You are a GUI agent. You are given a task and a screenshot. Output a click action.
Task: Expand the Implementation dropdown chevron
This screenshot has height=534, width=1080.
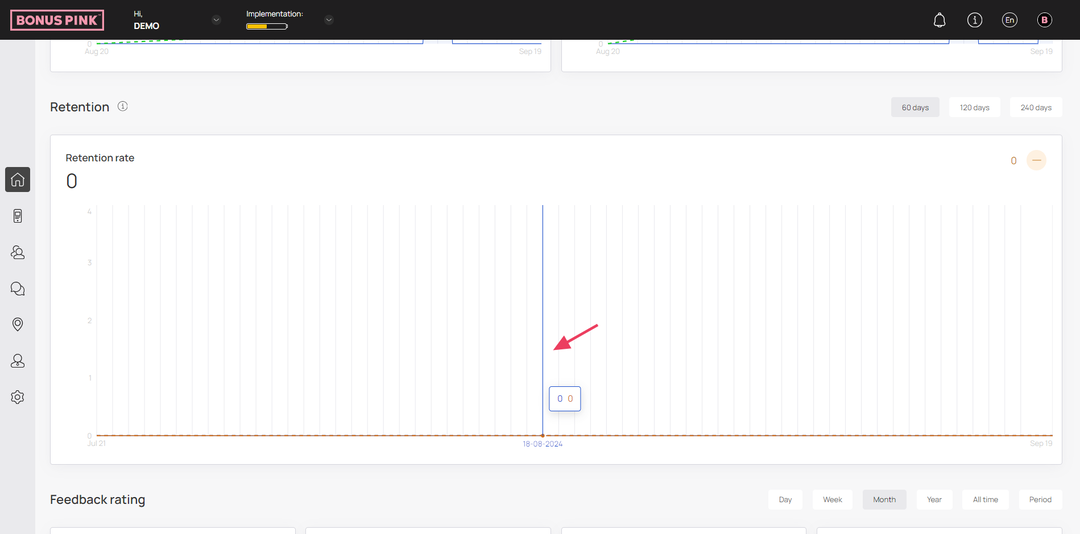tap(329, 20)
